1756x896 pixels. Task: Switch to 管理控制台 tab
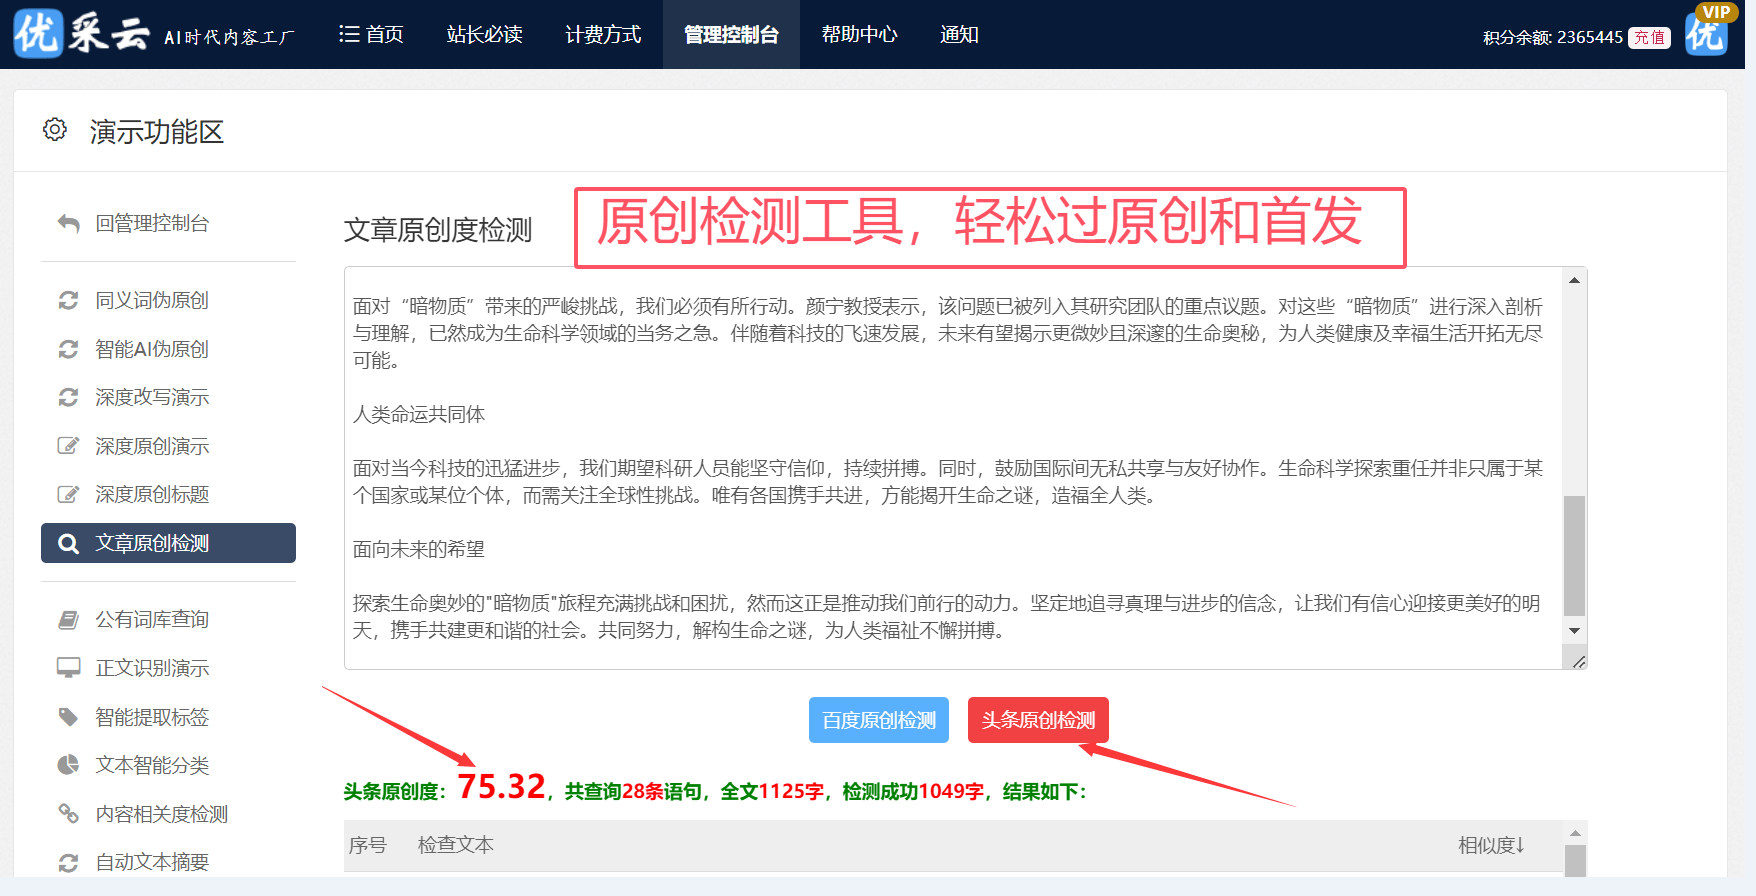pyautogui.click(x=731, y=35)
